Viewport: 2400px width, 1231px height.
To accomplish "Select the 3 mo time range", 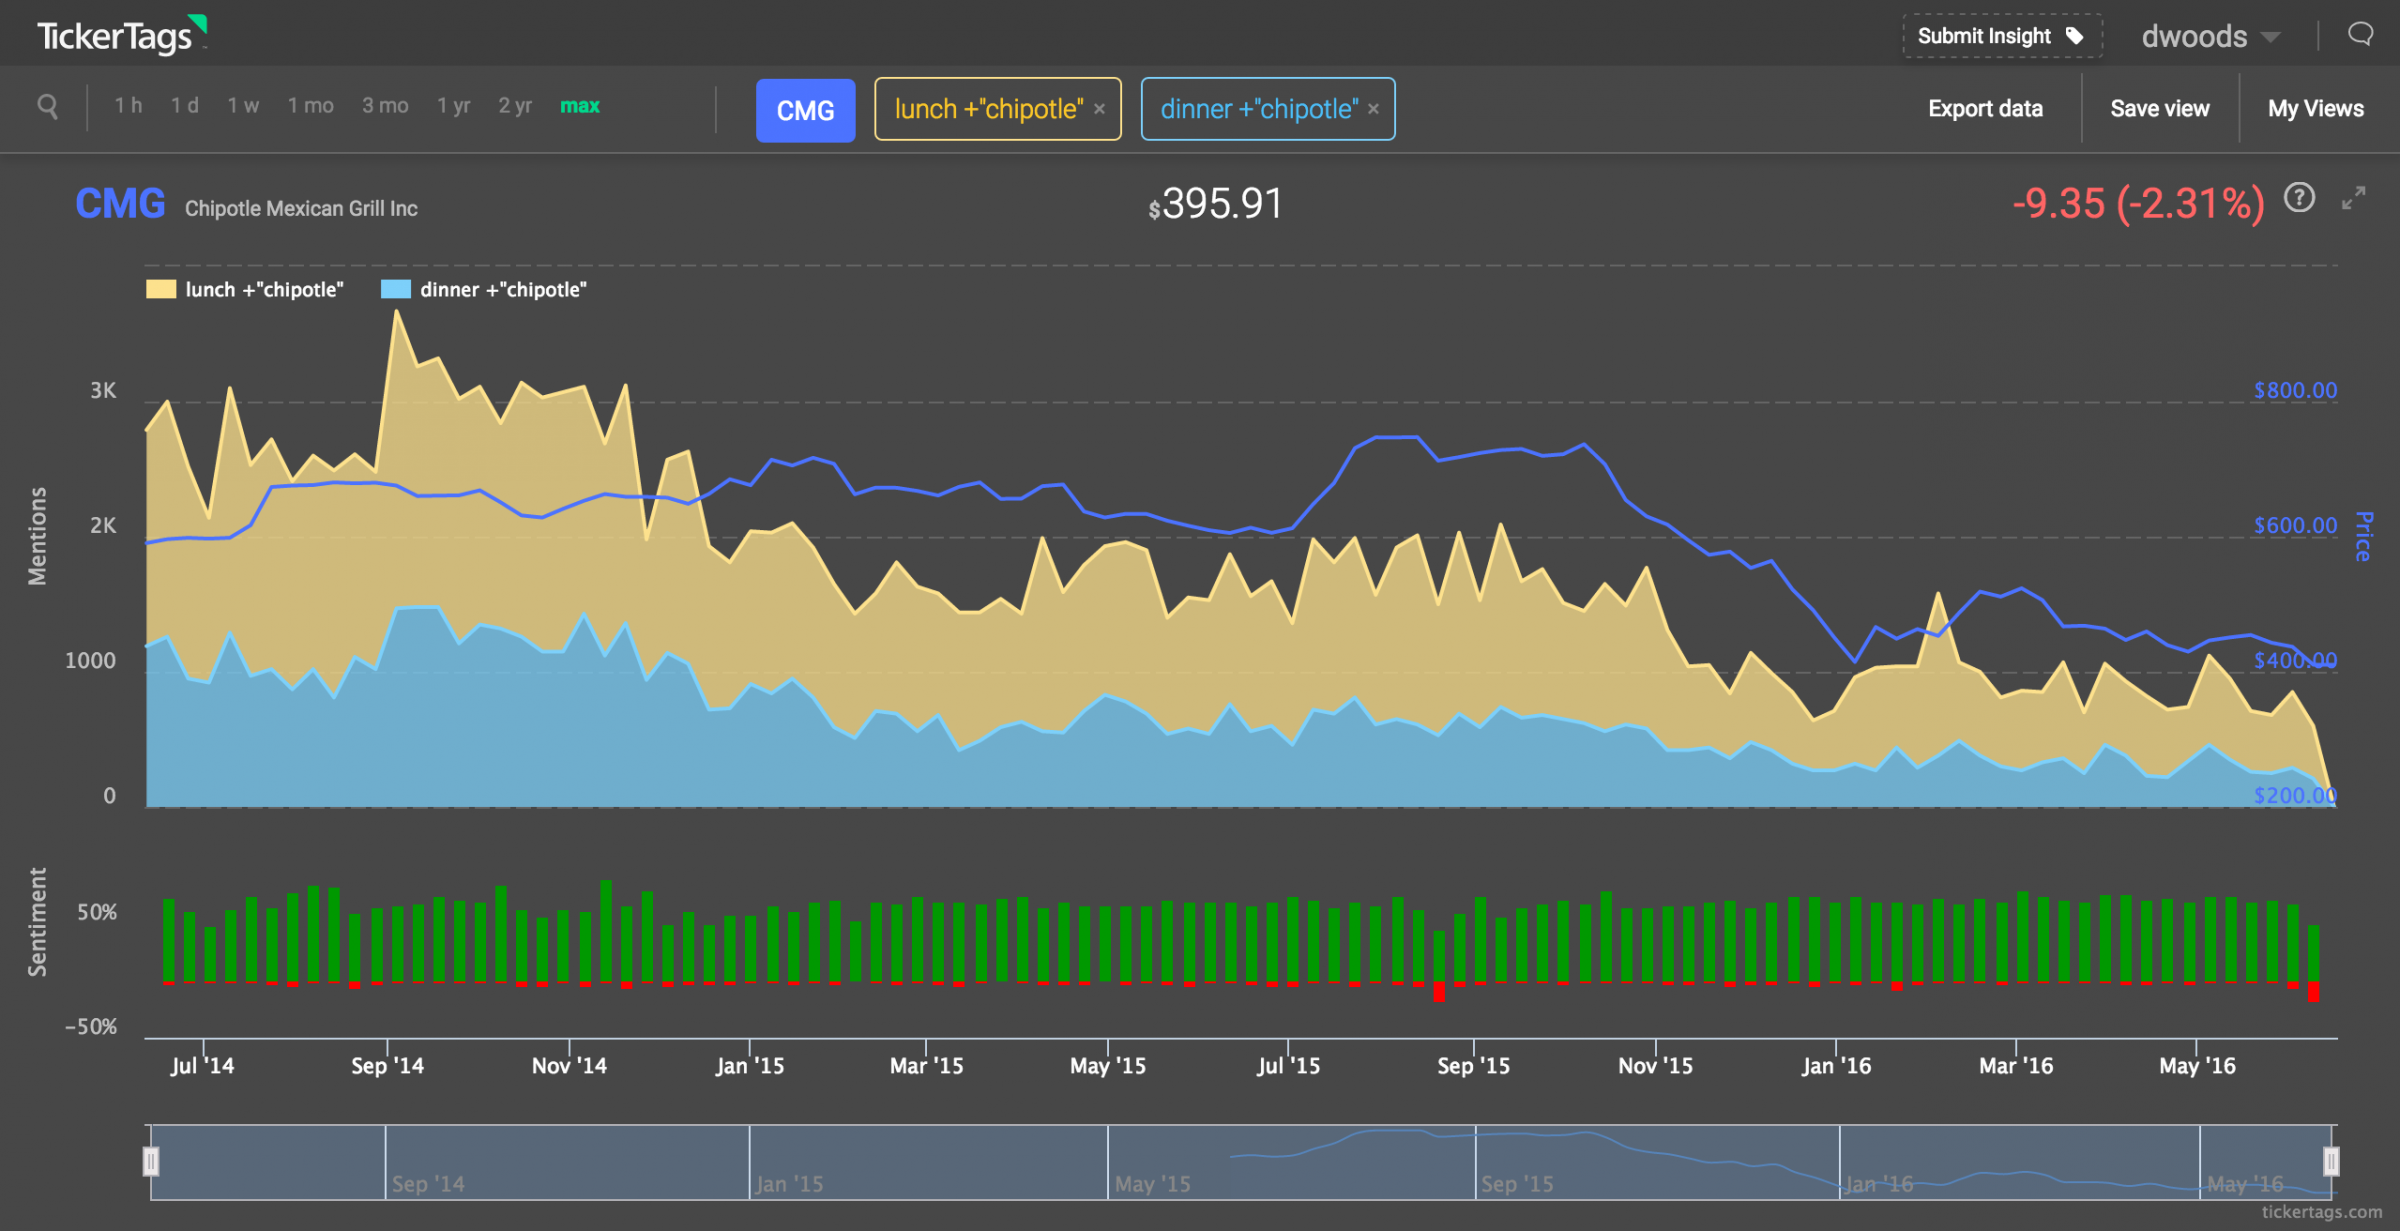I will (x=385, y=106).
